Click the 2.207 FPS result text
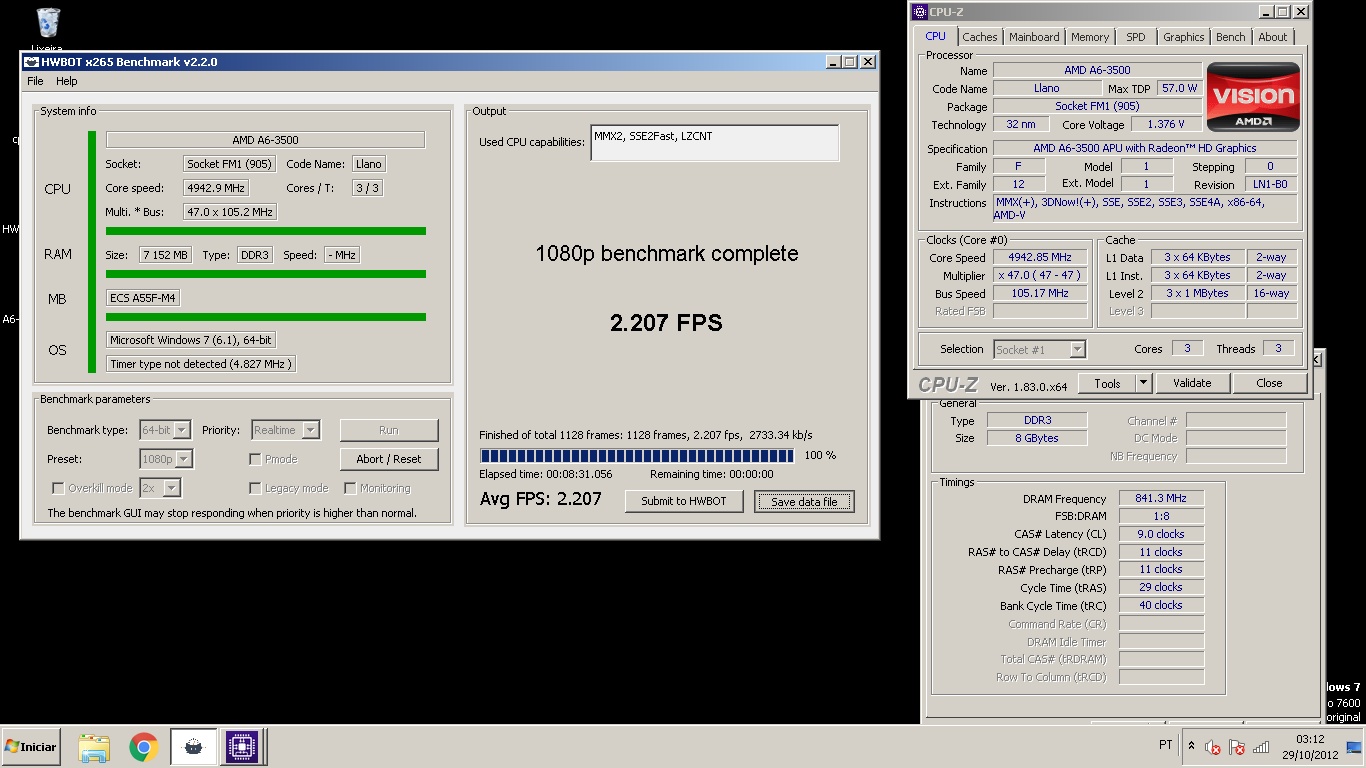 click(666, 323)
